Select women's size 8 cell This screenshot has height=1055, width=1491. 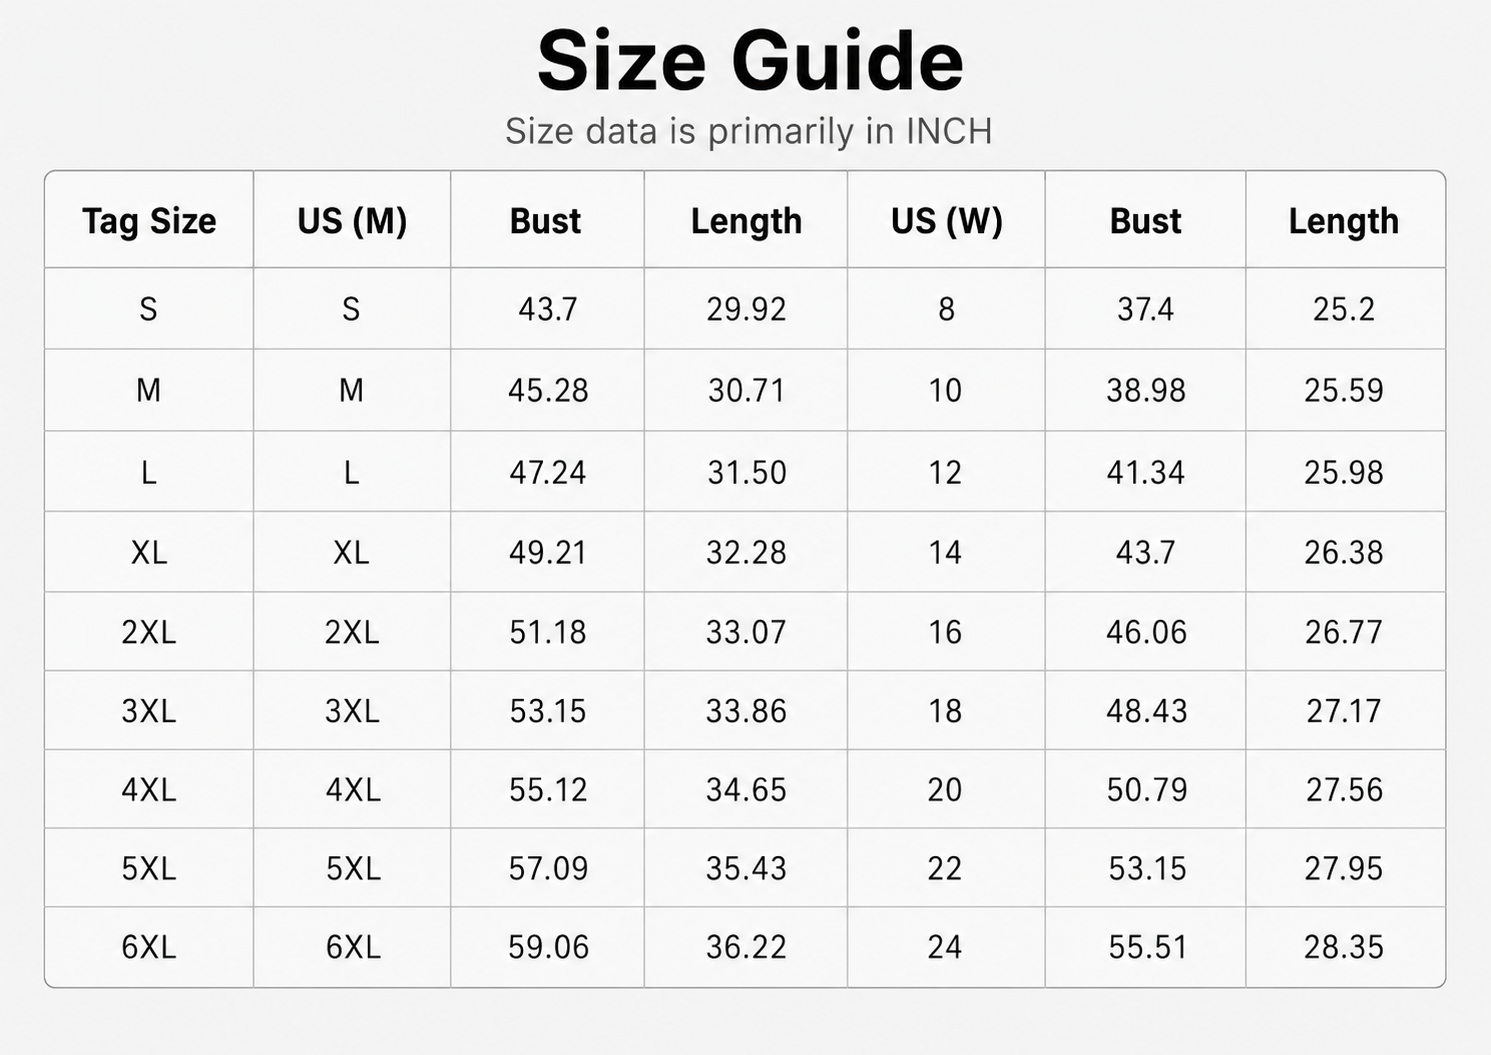coord(946,309)
